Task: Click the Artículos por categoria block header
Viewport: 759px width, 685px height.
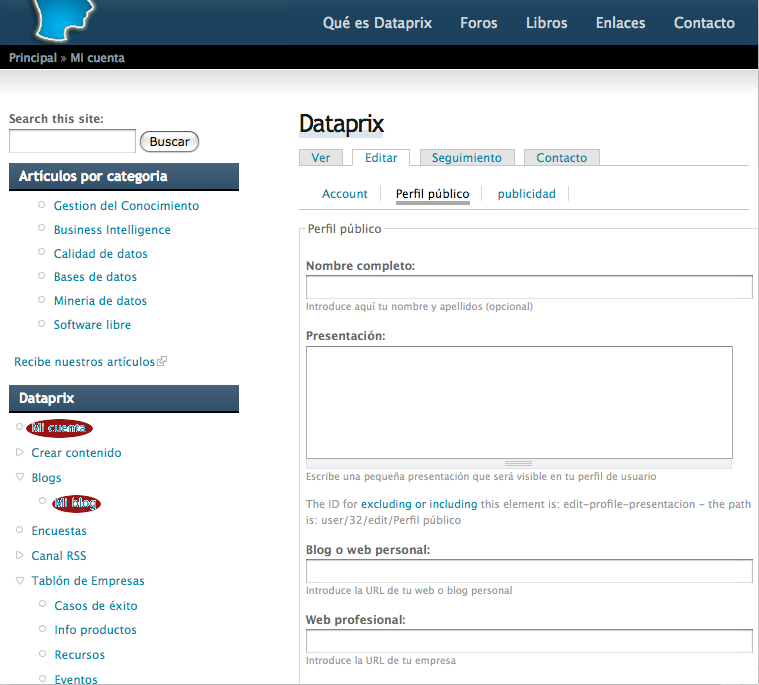Action: [x=124, y=176]
